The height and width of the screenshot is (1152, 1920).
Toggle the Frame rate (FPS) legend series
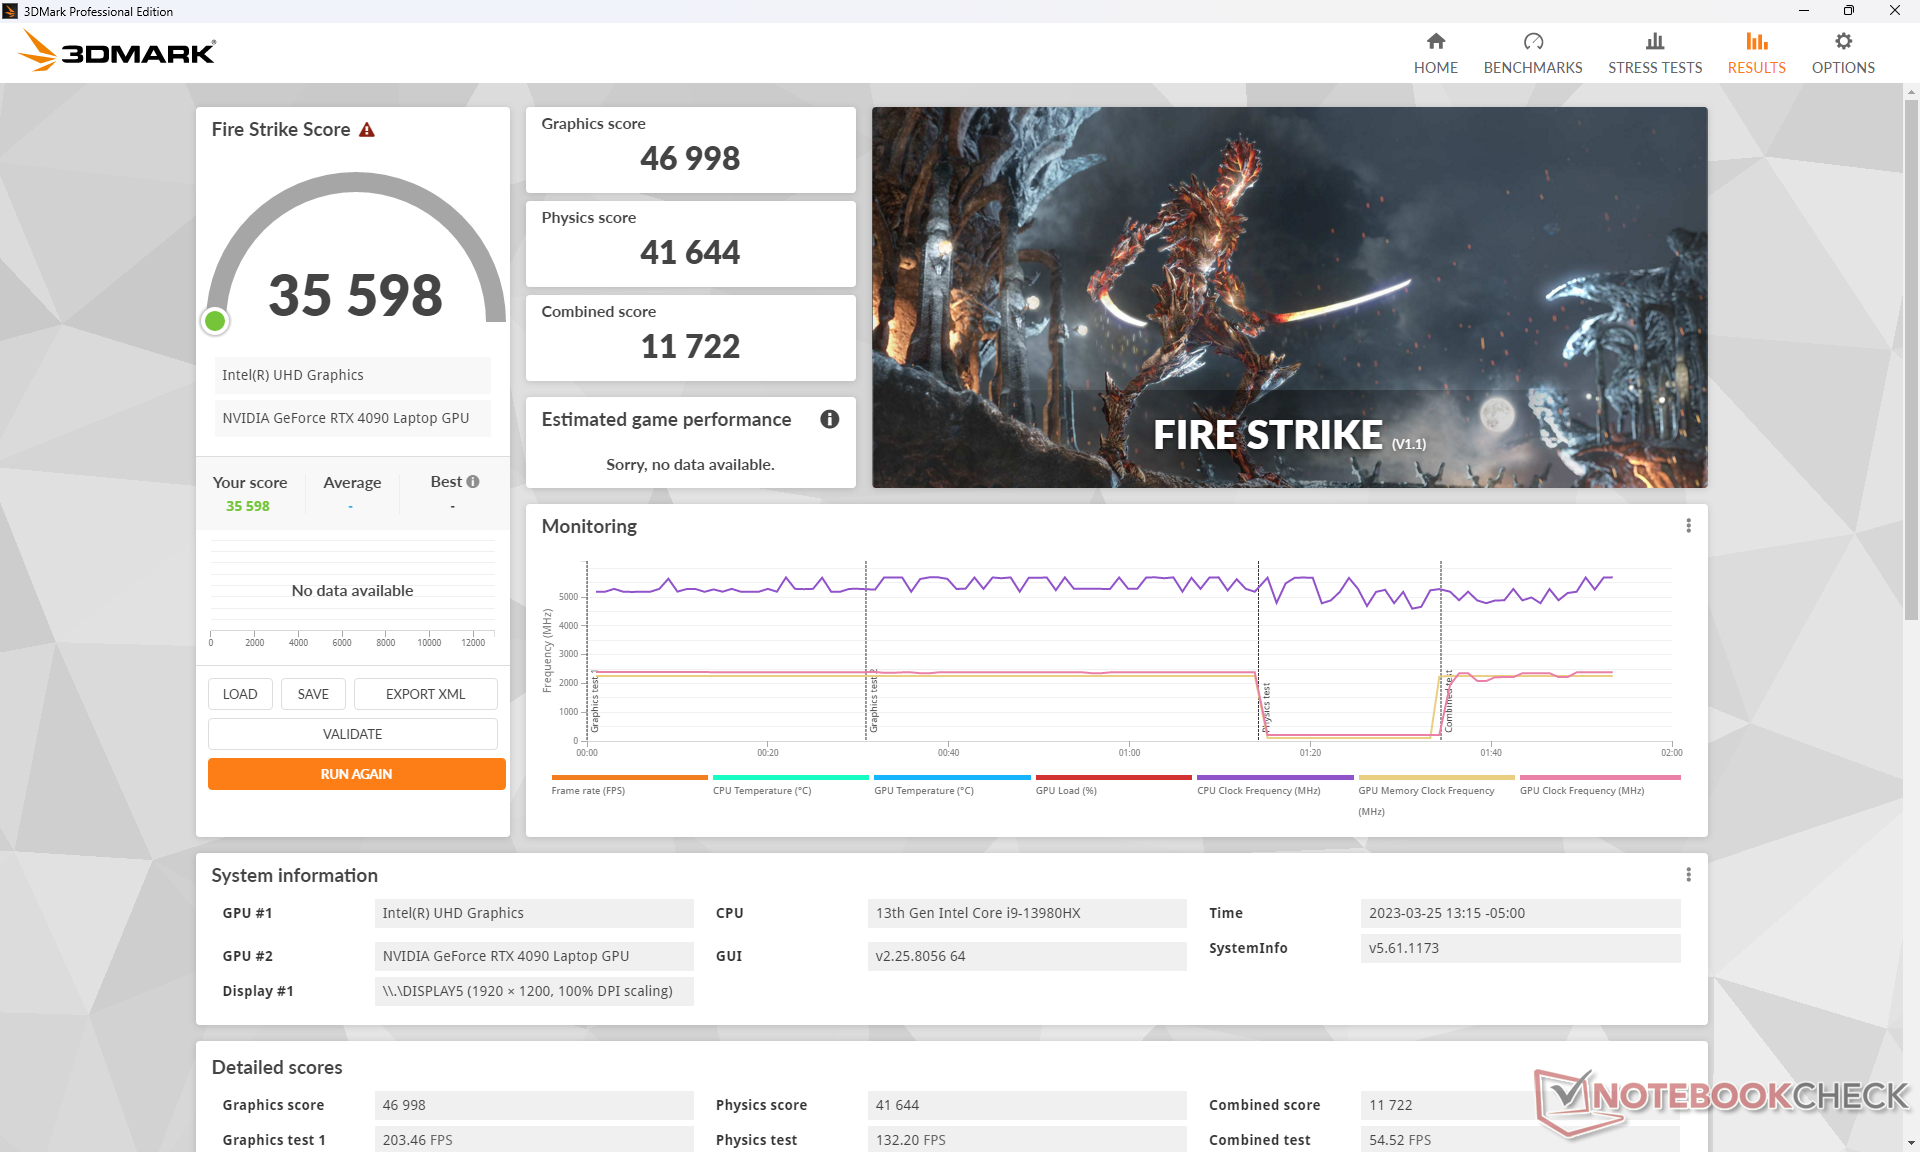pos(588,790)
